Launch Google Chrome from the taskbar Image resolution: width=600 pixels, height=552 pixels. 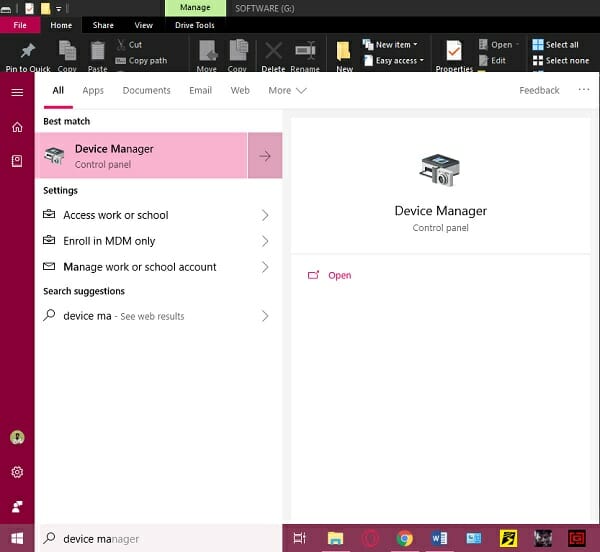point(404,538)
